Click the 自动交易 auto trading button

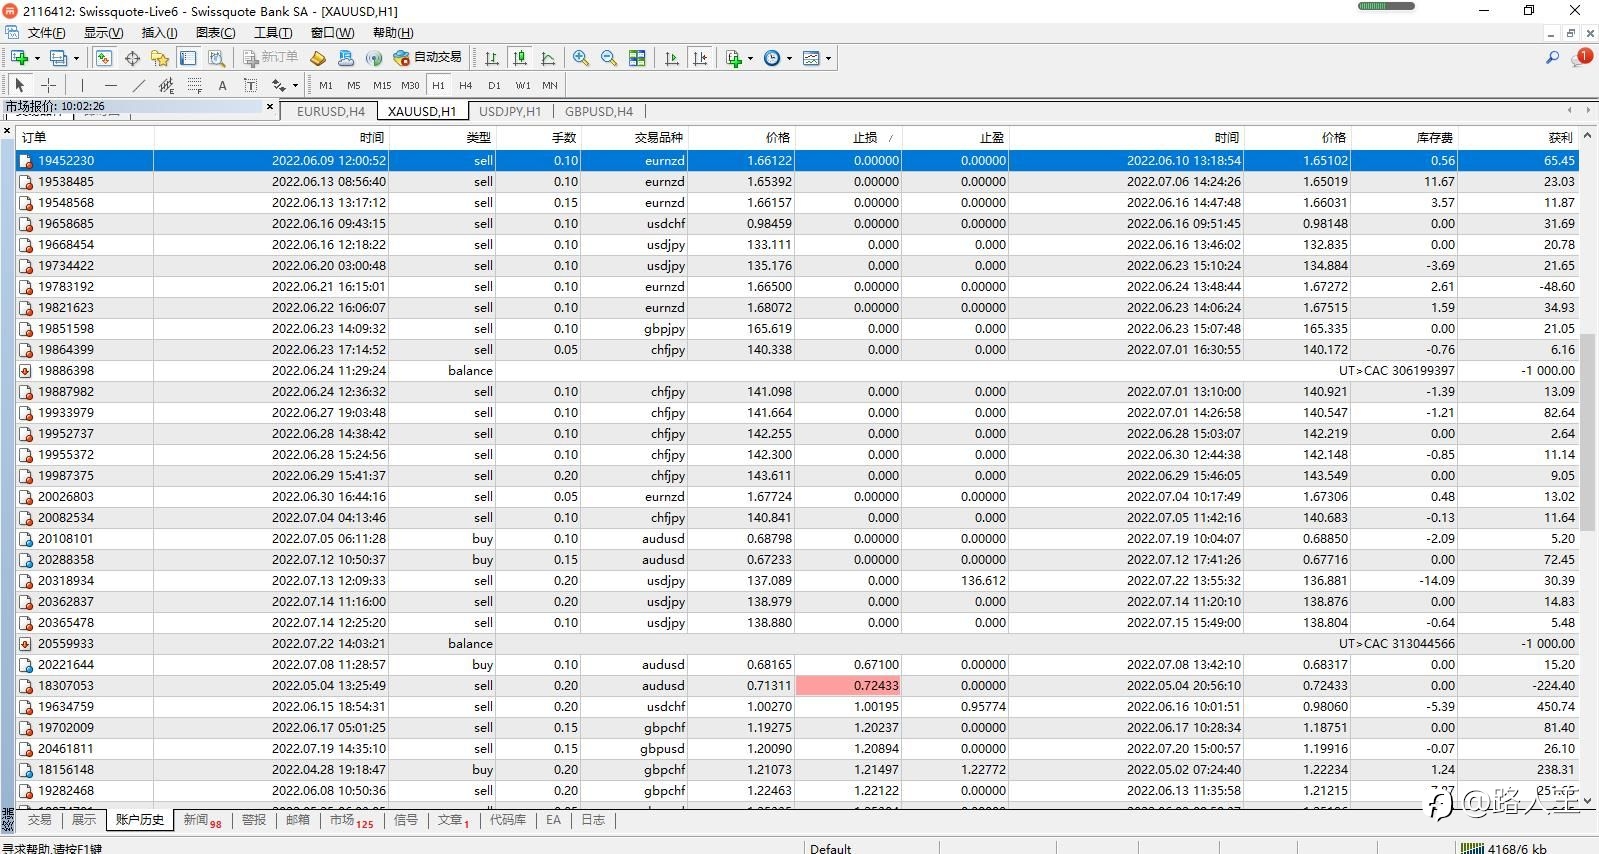428,58
